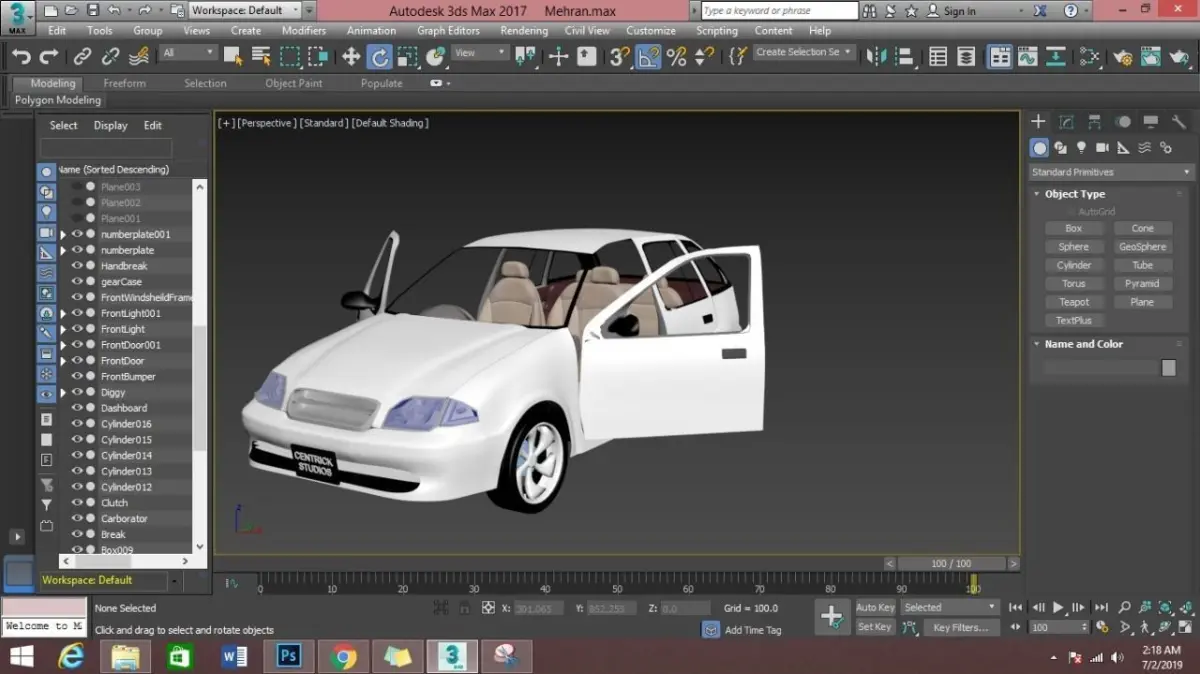This screenshot has width=1200, height=674.
Task: Open the Create Selection Set dropdown
Action: point(804,52)
